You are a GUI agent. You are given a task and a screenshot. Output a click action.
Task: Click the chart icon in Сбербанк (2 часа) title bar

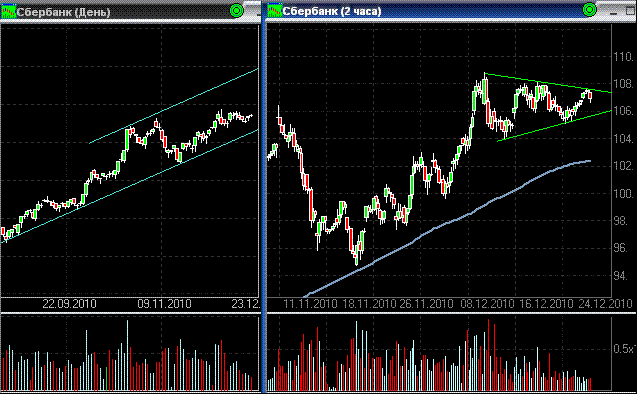tap(275, 10)
